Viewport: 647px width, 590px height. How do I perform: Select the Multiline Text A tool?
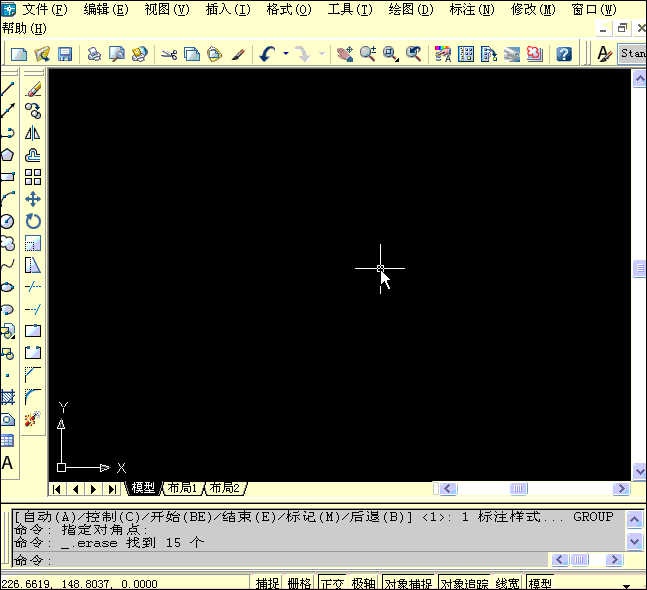coord(7,463)
